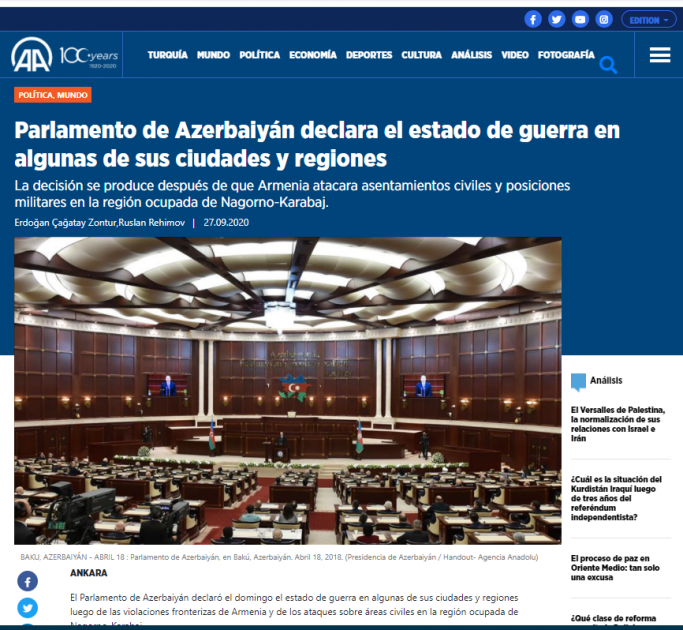Open El proceso de paz article link
The width and height of the screenshot is (683, 630).
click(615, 568)
